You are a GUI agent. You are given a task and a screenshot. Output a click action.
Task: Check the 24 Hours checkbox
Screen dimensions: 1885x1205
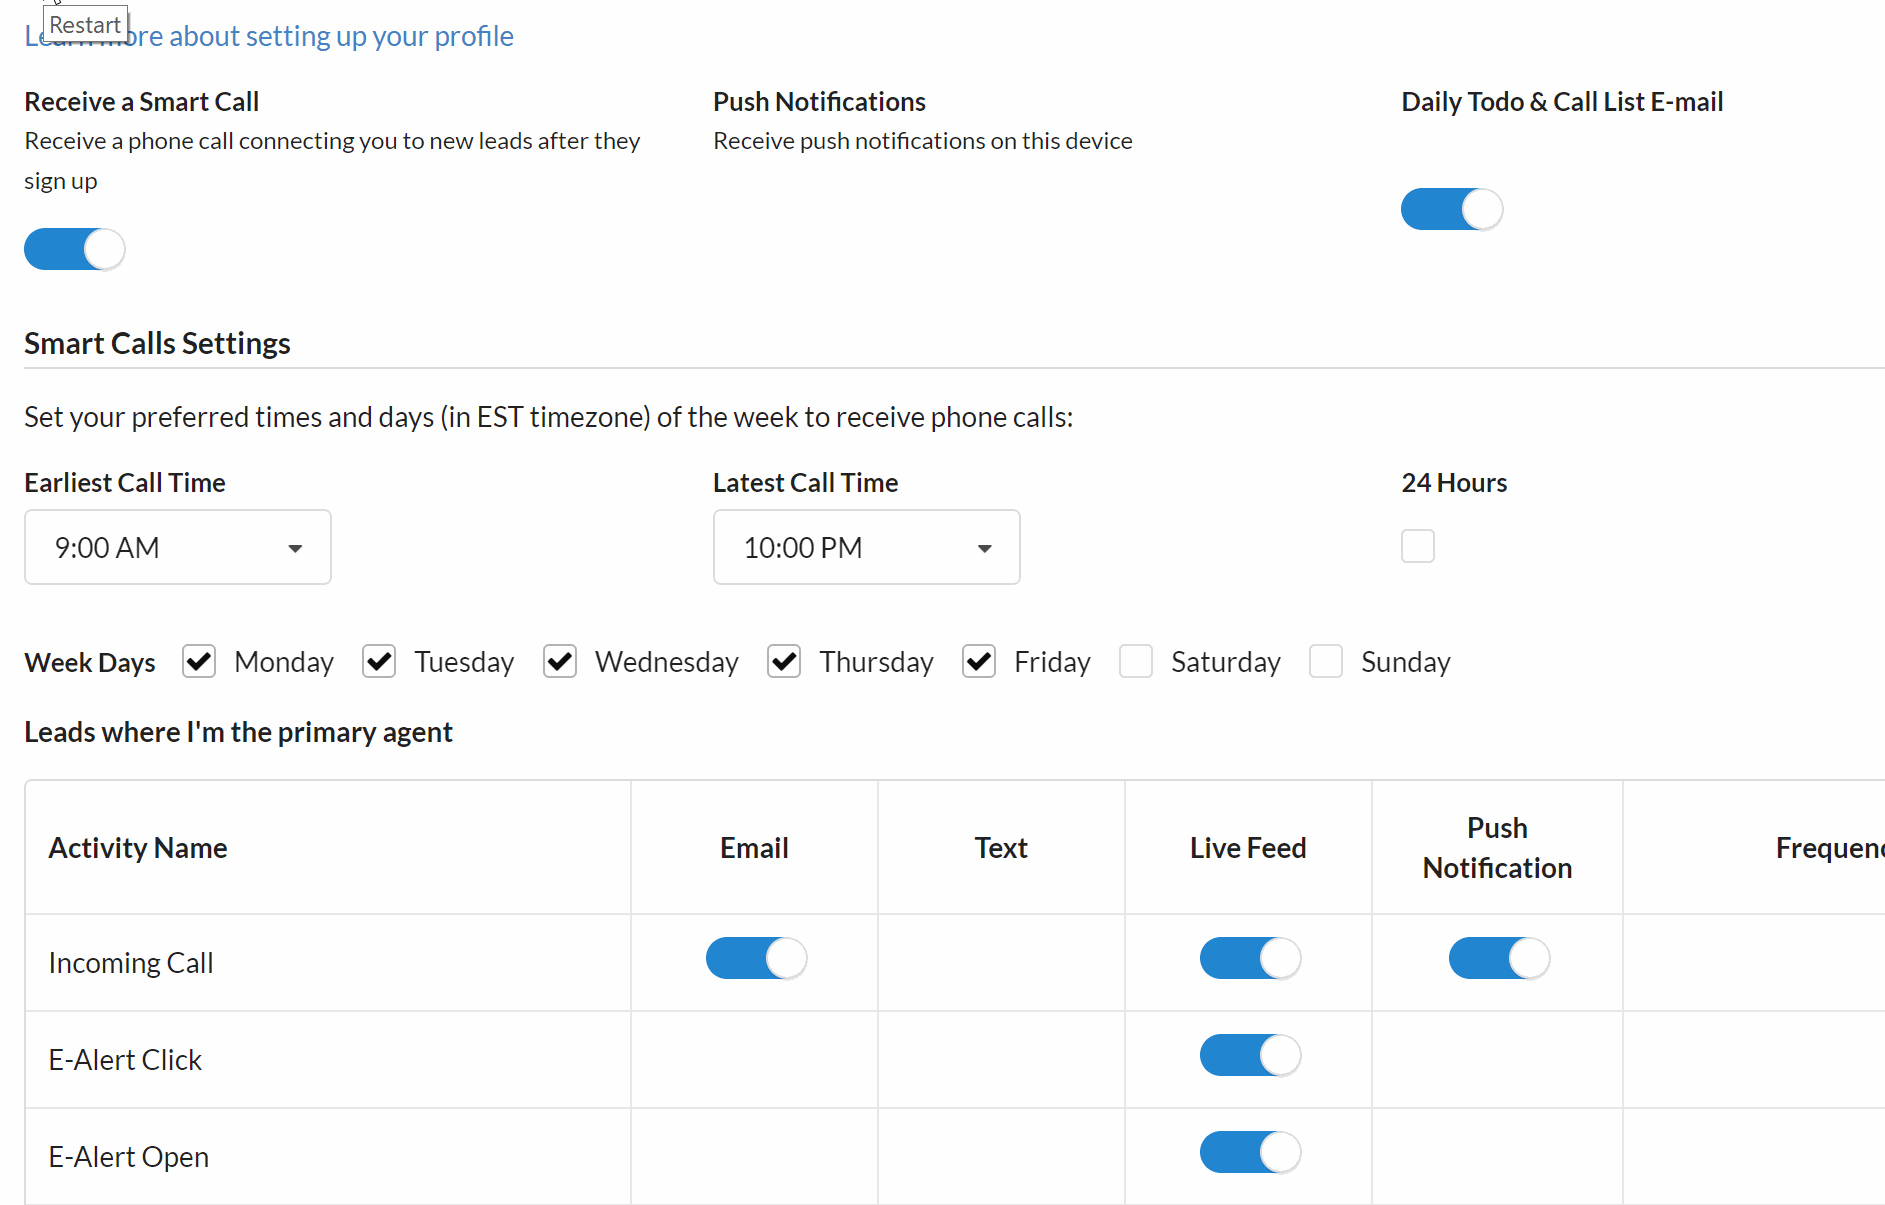pyautogui.click(x=1417, y=546)
